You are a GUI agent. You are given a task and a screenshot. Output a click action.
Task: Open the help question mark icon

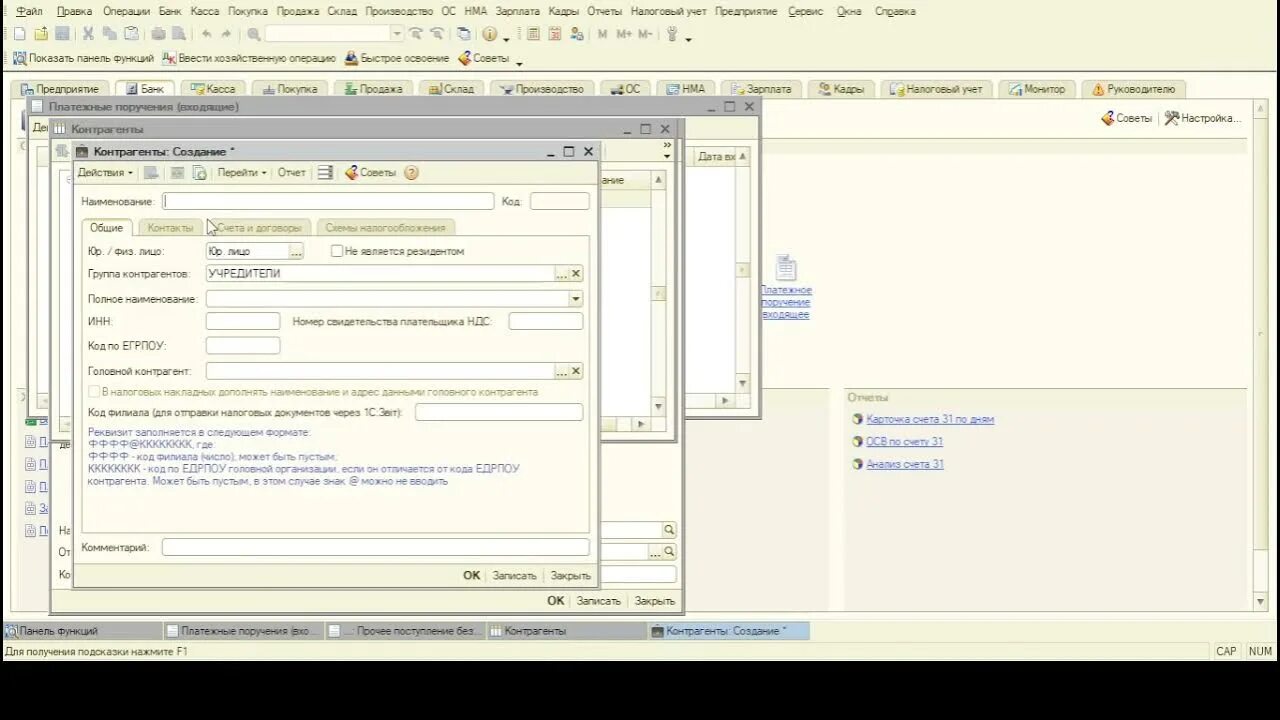coord(411,173)
